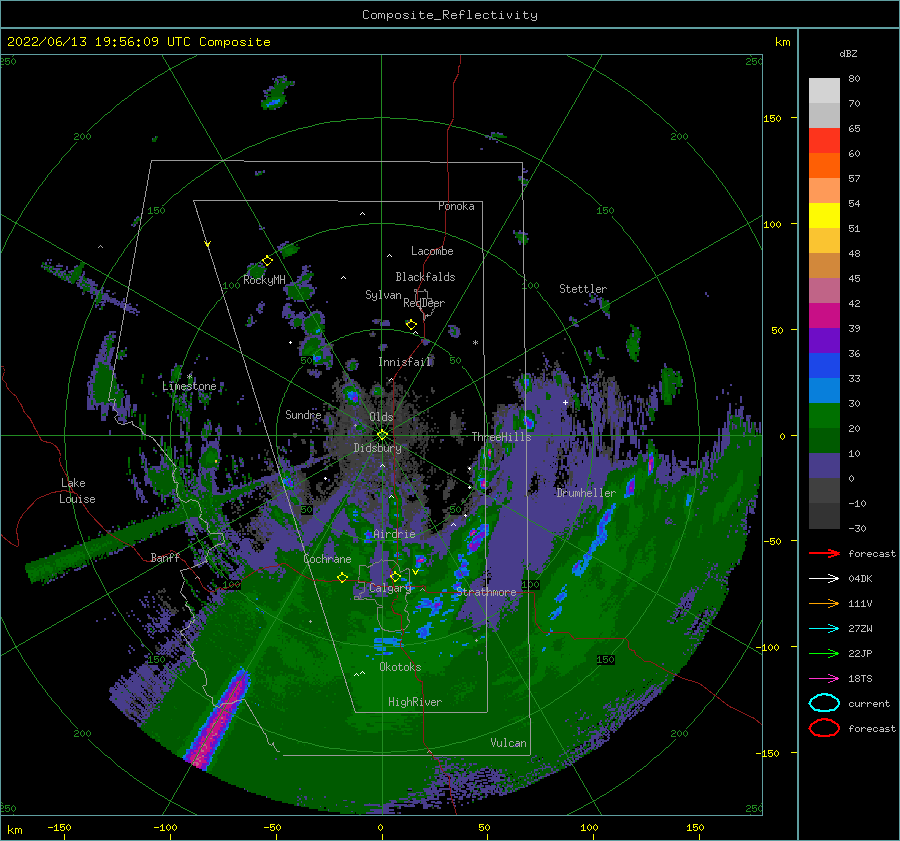Image resolution: width=900 pixels, height=841 pixels.
Task: Click the RedDeer city label
Action: tap(424, 303)
